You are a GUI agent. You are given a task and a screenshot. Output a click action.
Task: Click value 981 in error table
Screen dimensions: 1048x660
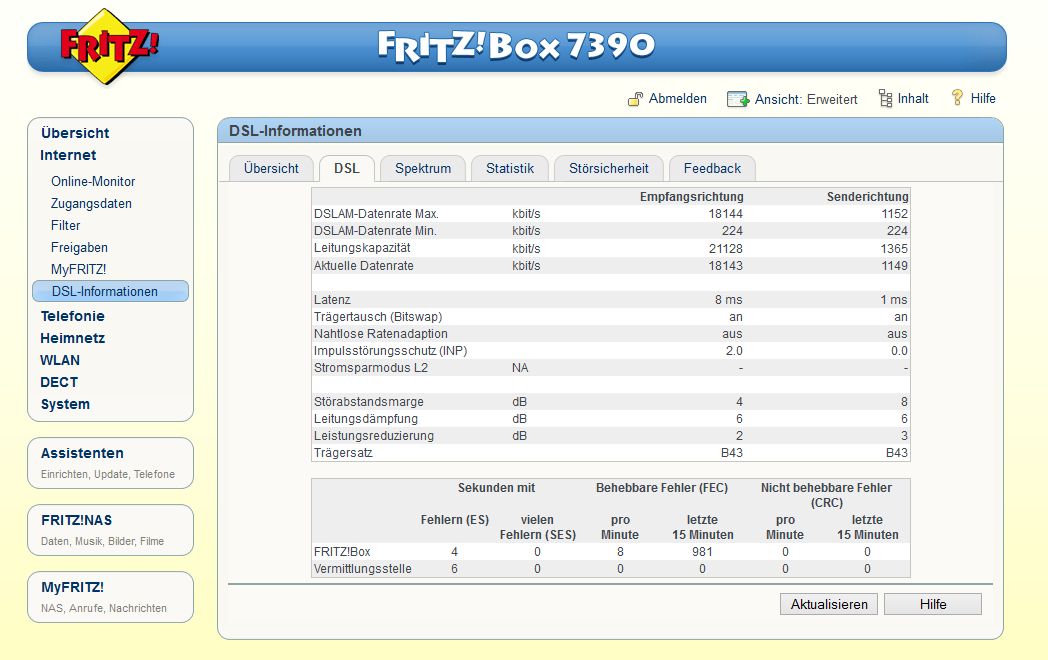(702, 552)
